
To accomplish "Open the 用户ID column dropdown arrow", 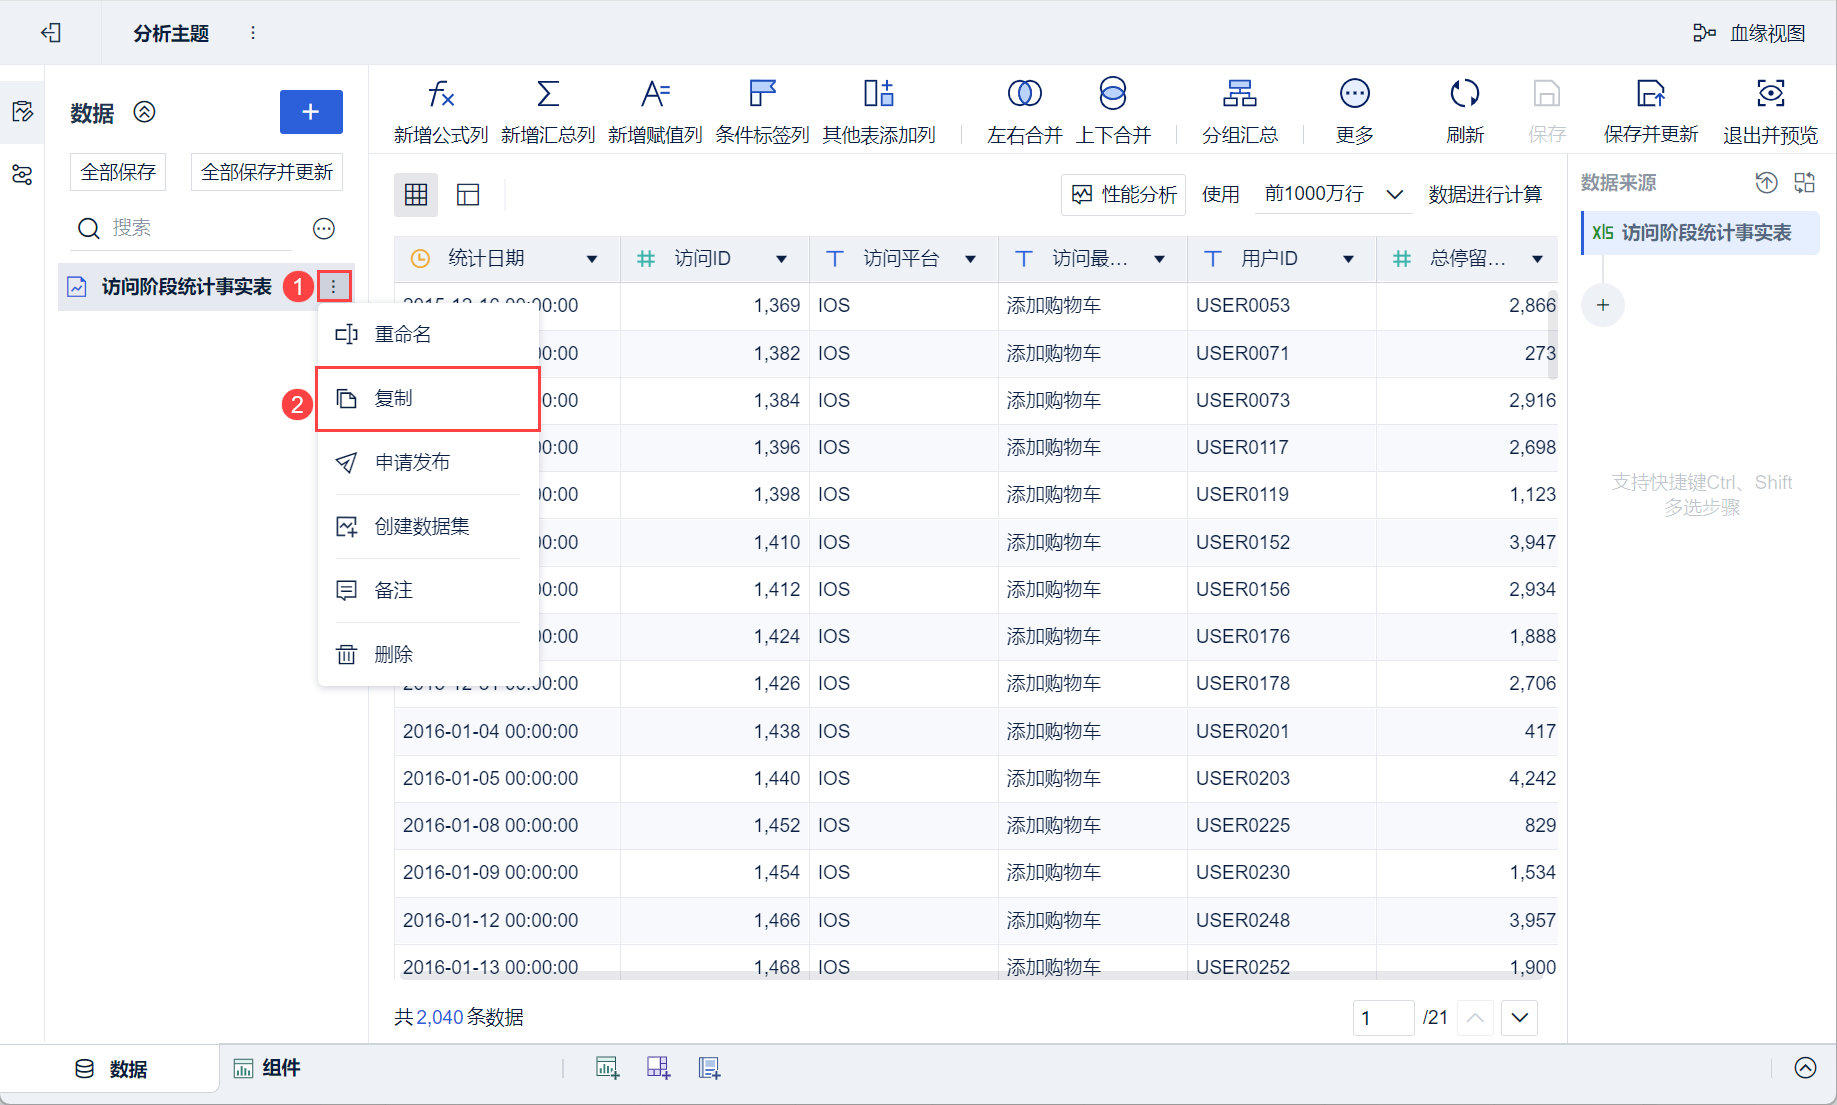I will point(1349,259).
